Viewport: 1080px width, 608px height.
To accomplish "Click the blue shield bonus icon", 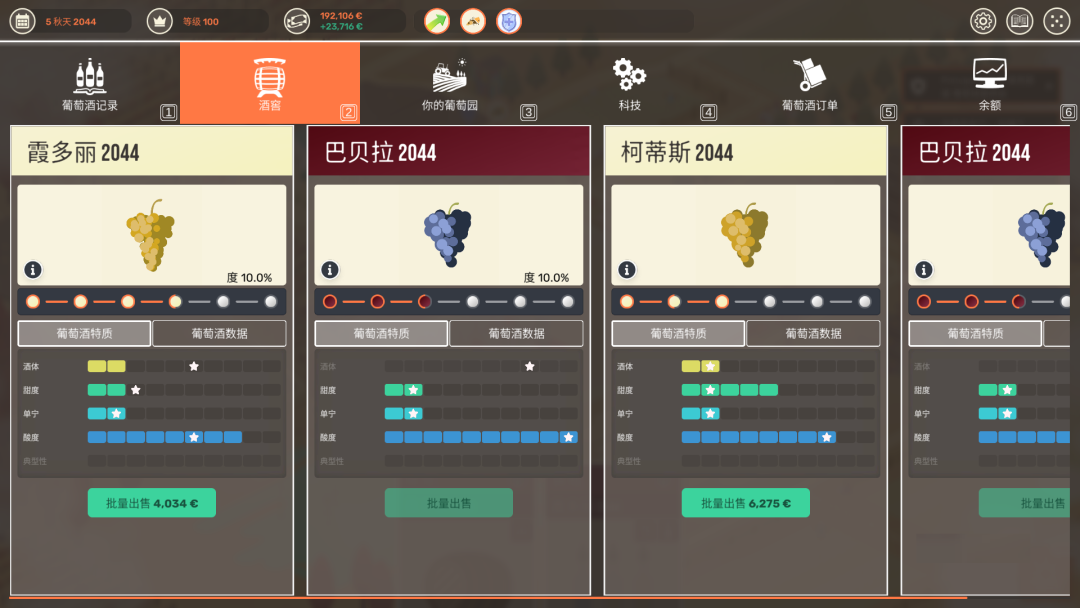I will (509, 21).
